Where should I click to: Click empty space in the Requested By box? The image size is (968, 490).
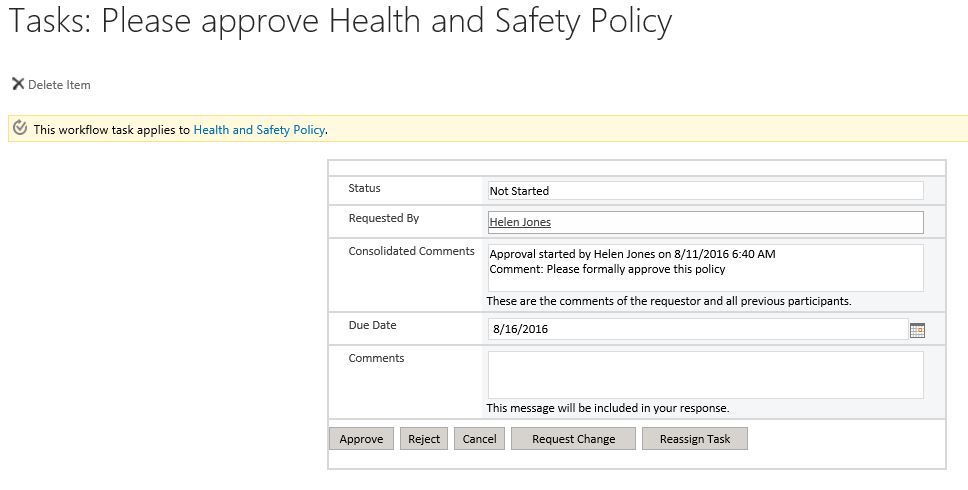(x=740, y=222)
